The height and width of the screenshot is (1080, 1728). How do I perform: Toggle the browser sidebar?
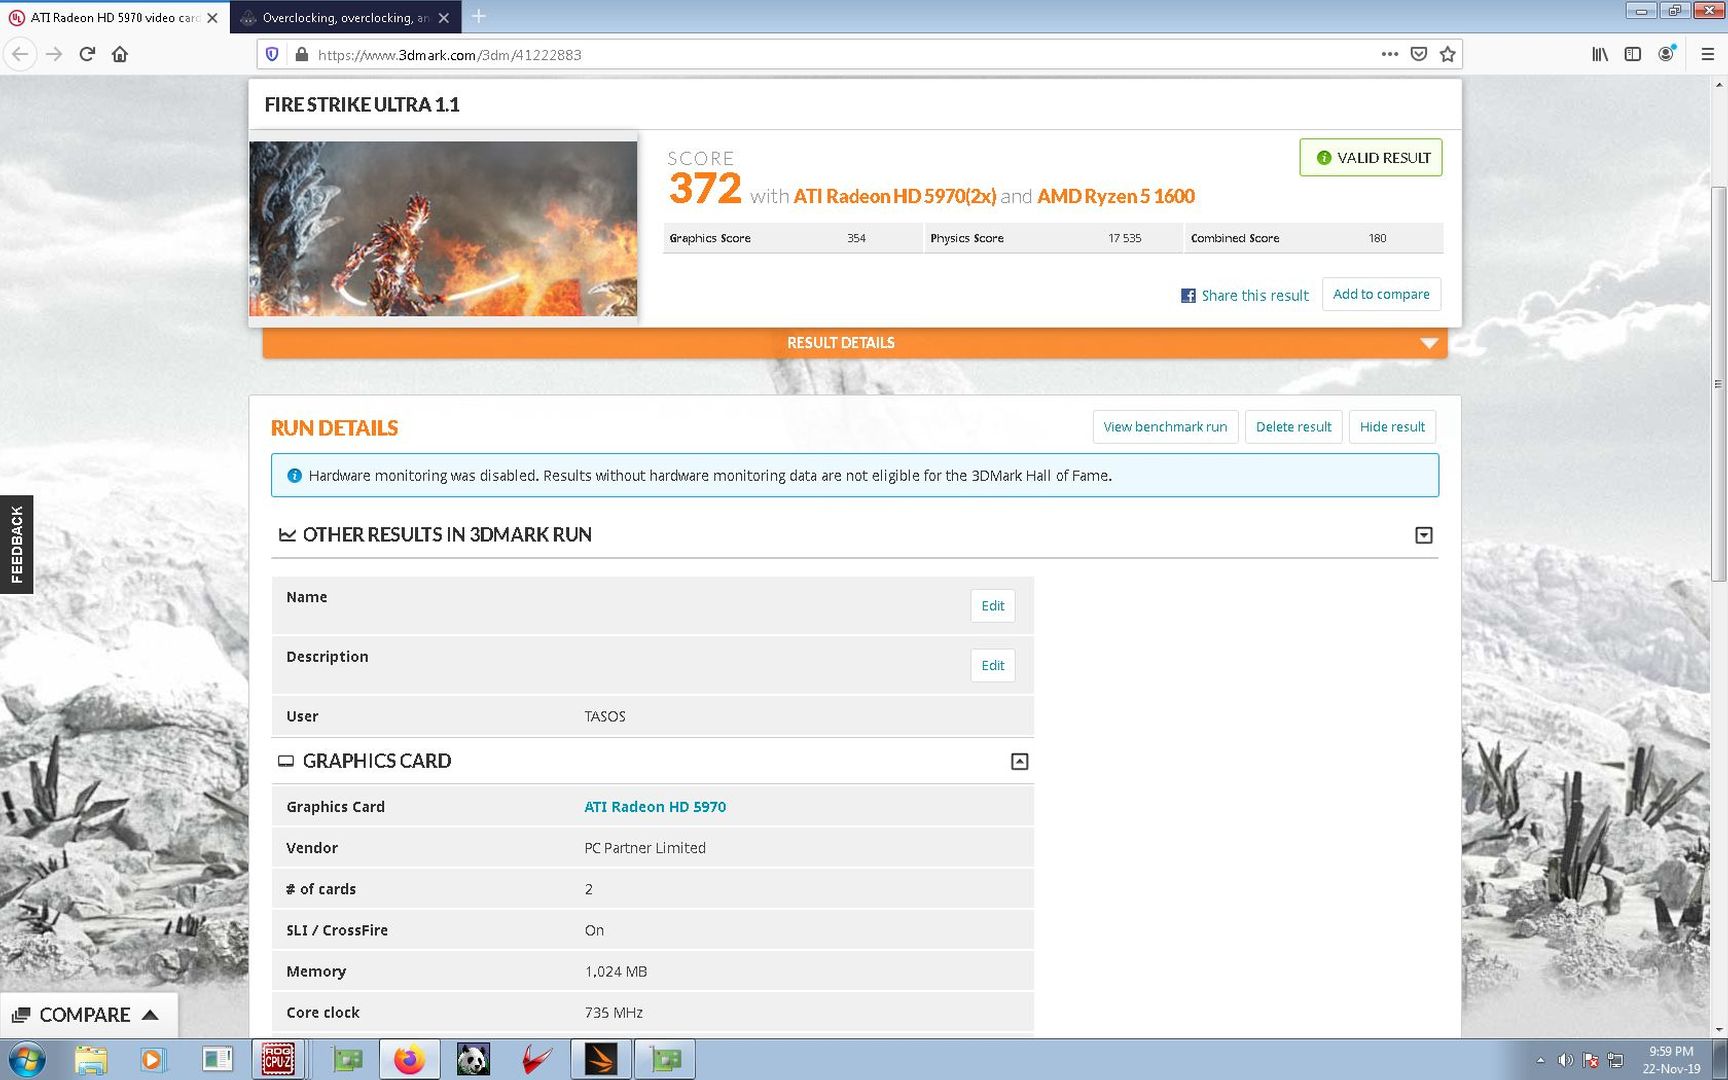(1633, 54)
